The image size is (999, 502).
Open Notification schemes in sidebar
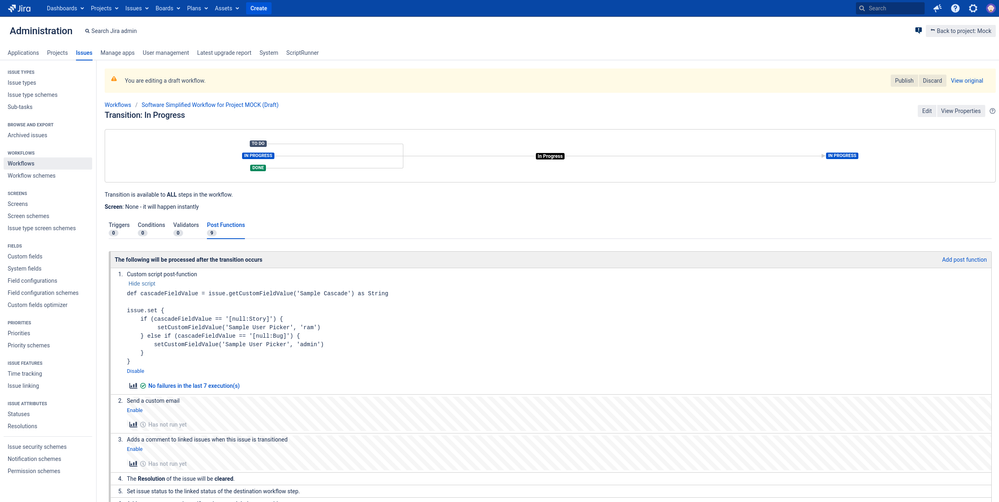(34, 459)
